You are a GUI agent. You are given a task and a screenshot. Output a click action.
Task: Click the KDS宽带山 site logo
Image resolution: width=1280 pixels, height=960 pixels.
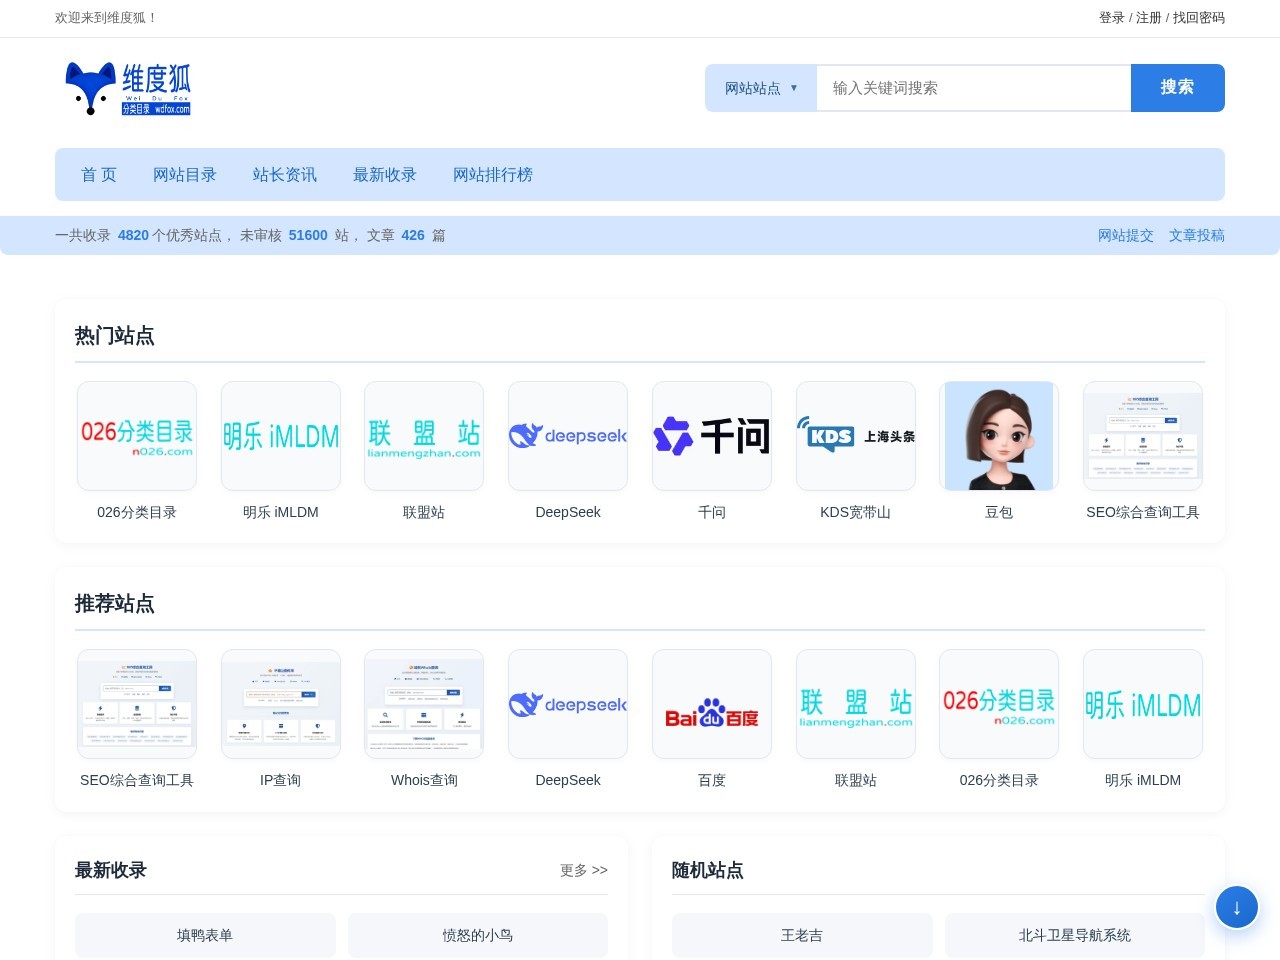(x=855, y=435)
